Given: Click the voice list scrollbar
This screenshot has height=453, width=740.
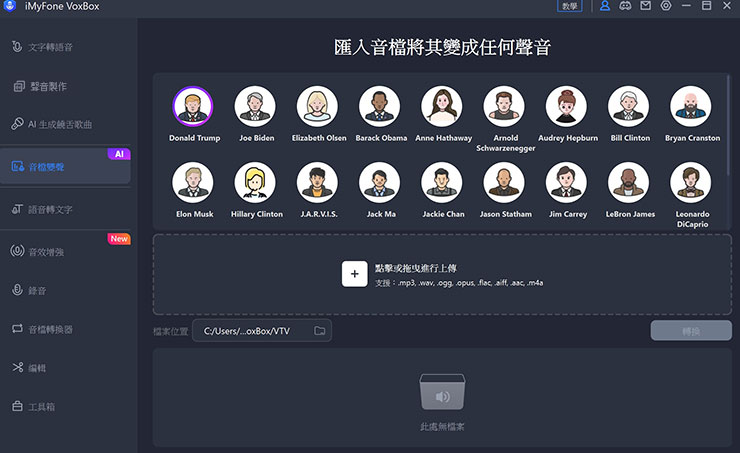Looking at the screenshot, I should 728,125.
